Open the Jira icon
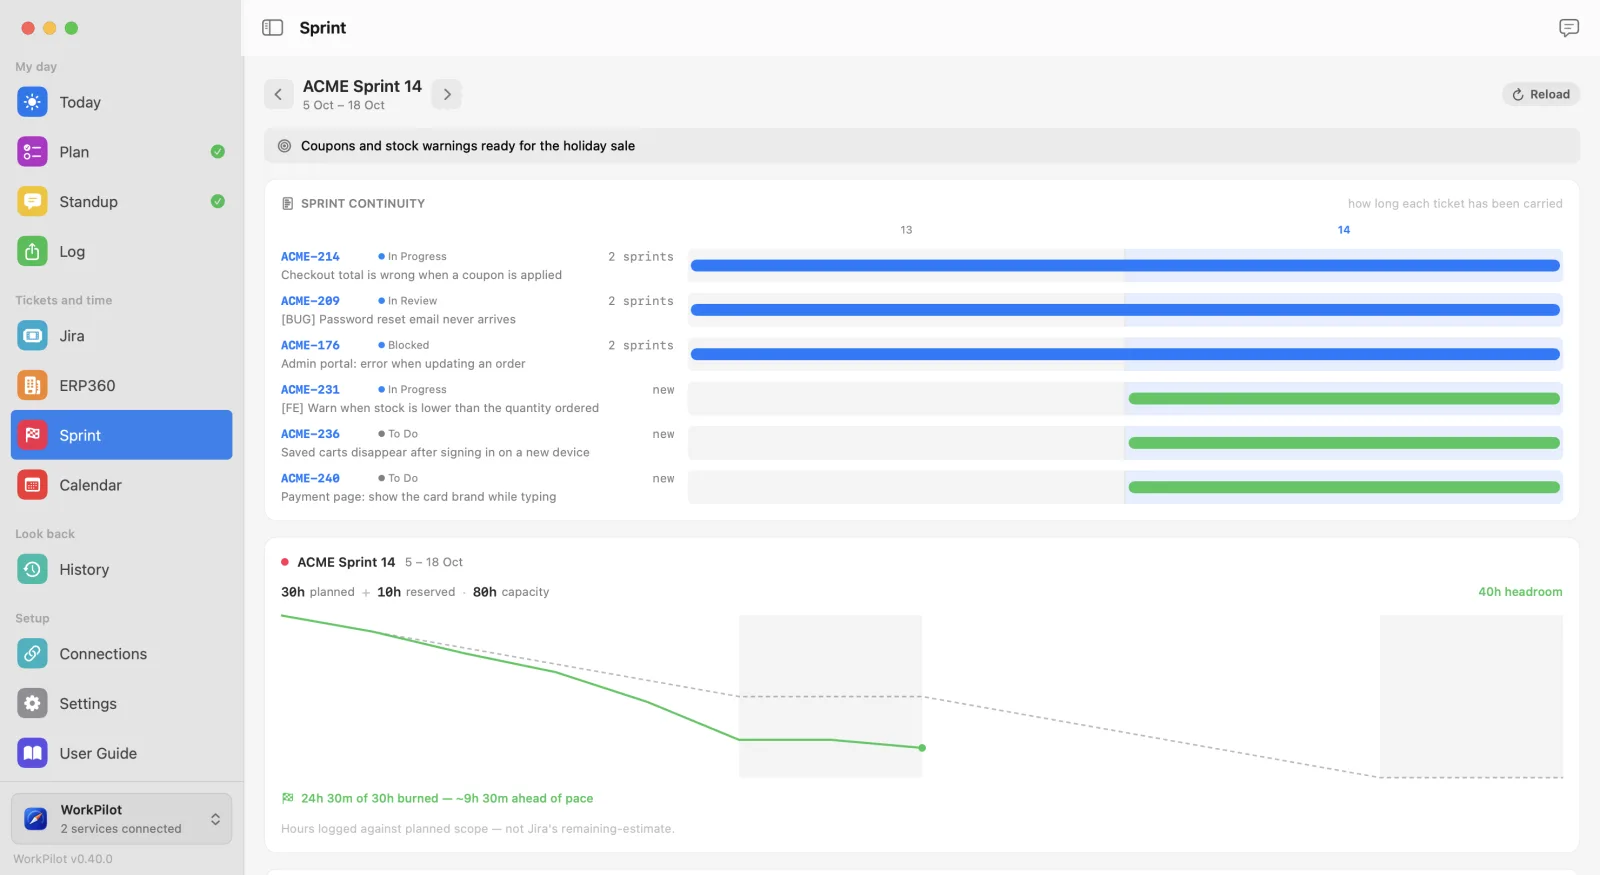This screenshot has height=875, width=1600. coord(32,336)
